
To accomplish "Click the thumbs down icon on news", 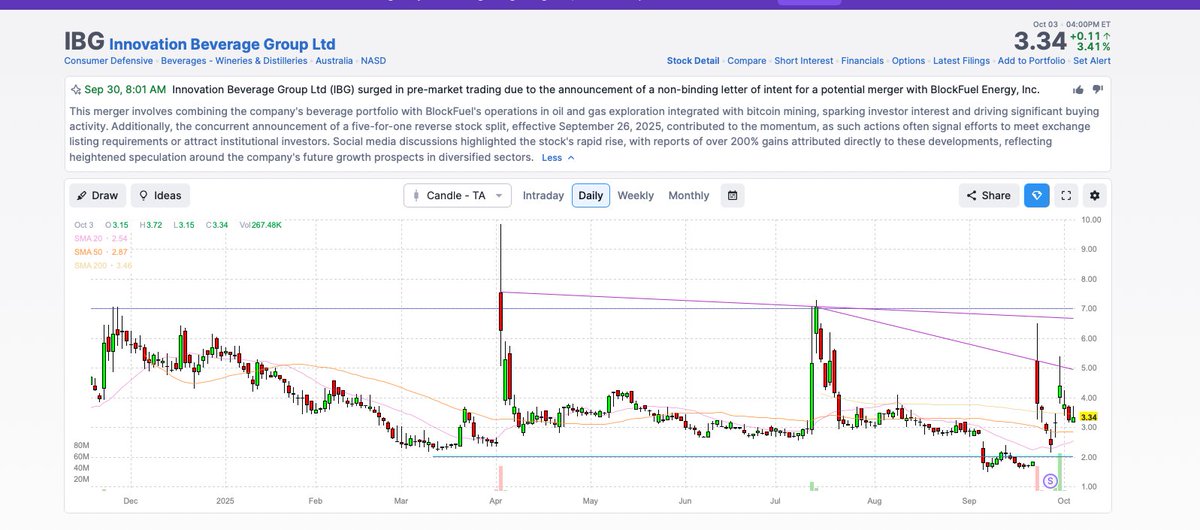I will click(1097, 89).
